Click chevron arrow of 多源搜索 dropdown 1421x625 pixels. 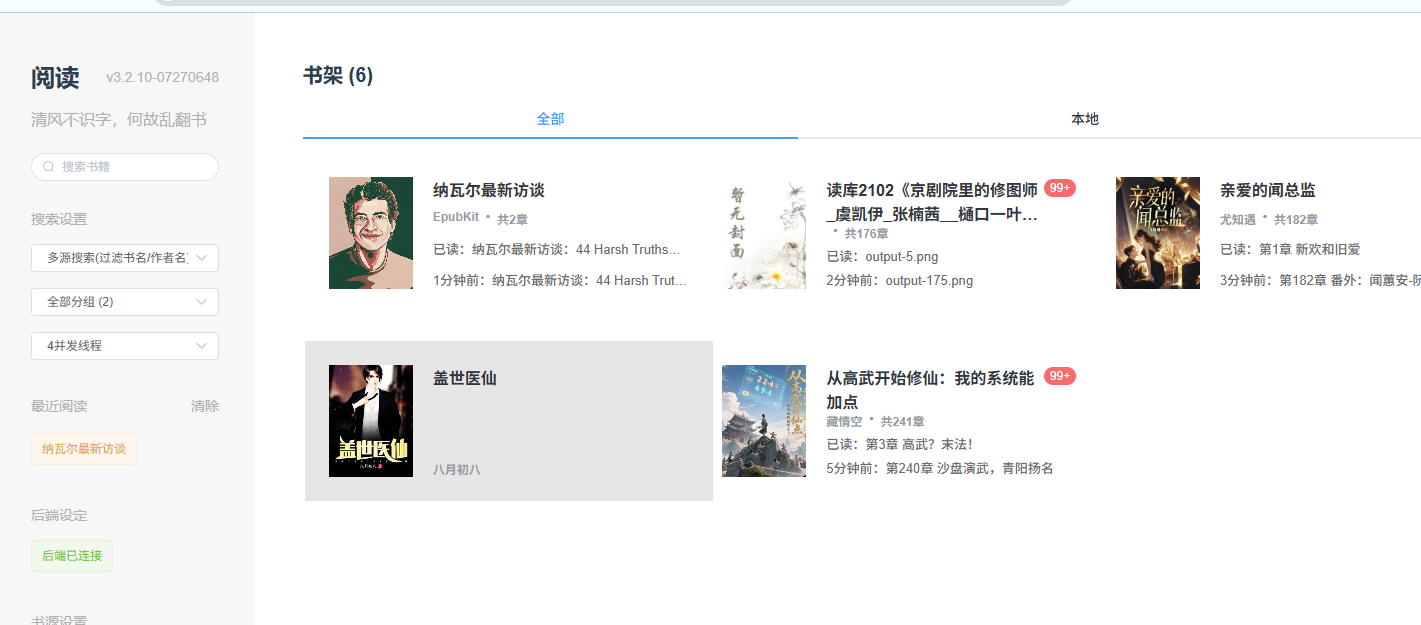pos(202,258)
